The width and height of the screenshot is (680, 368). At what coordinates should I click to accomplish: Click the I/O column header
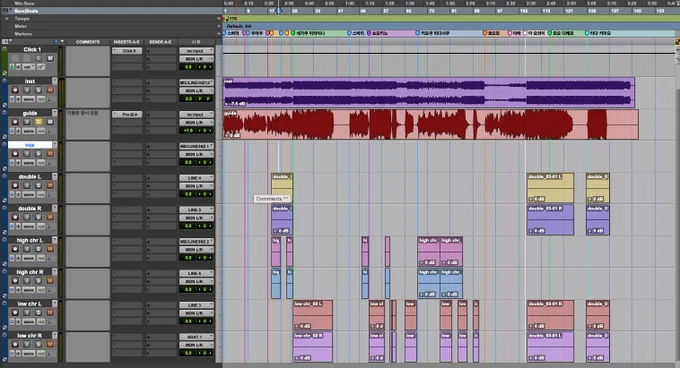coord(196,42)
